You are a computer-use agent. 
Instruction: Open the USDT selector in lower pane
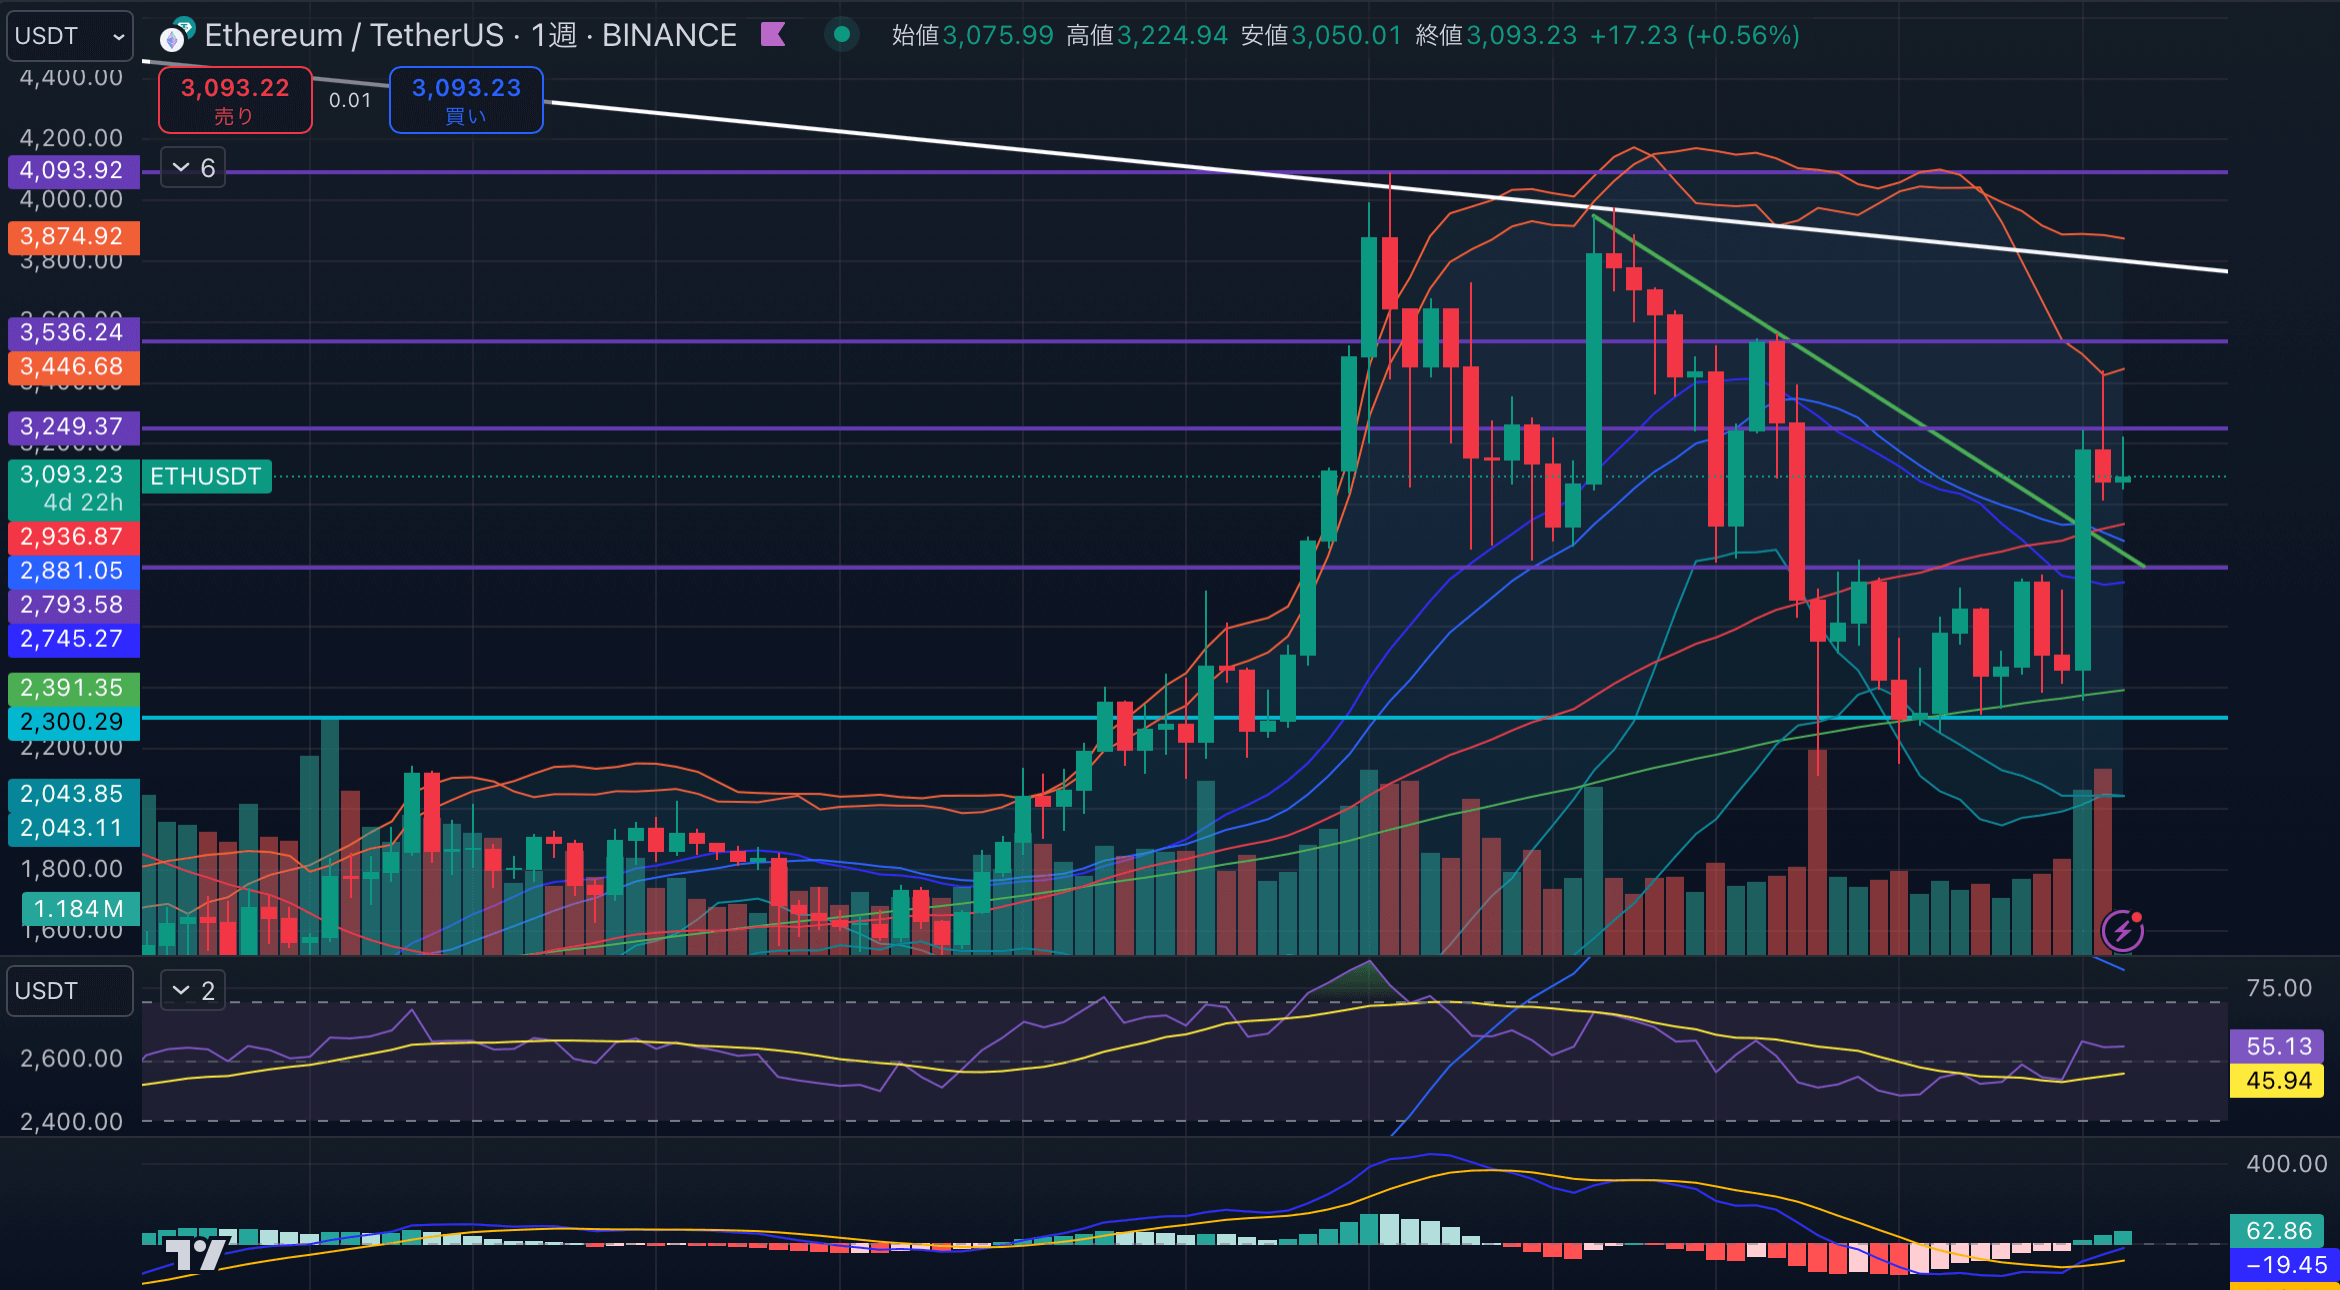tap(69, 991)
